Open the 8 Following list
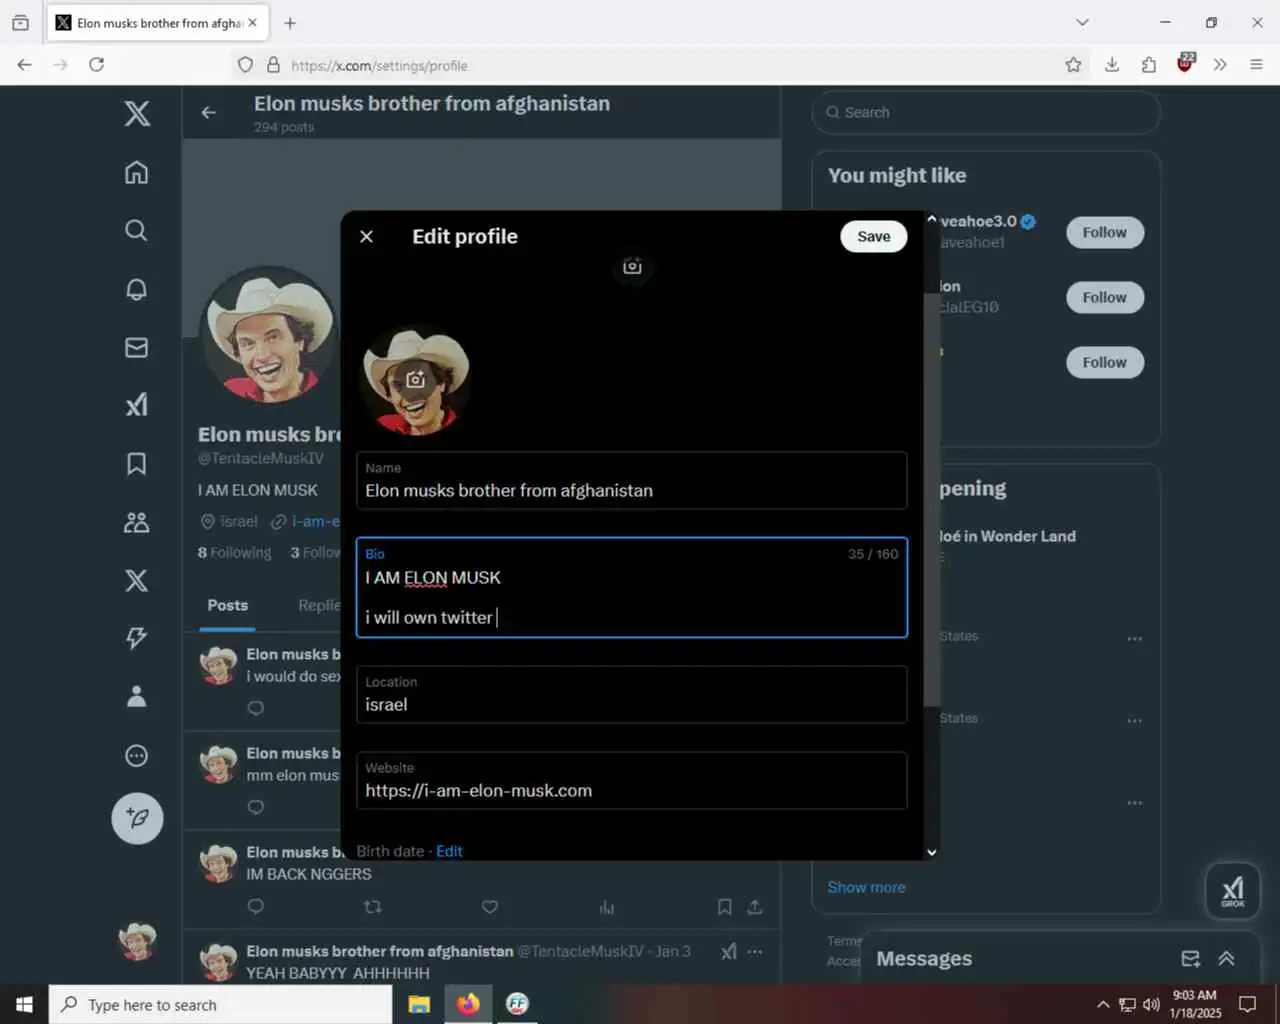 click(x=234, y=552)
